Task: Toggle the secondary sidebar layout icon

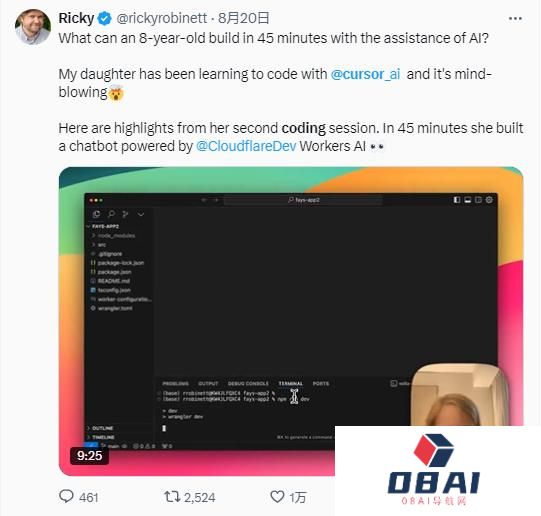Action: click(x=478, y=200)
